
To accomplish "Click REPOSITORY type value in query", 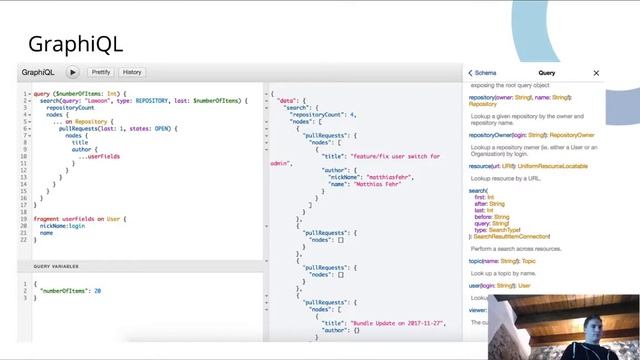I will point(151,101).
